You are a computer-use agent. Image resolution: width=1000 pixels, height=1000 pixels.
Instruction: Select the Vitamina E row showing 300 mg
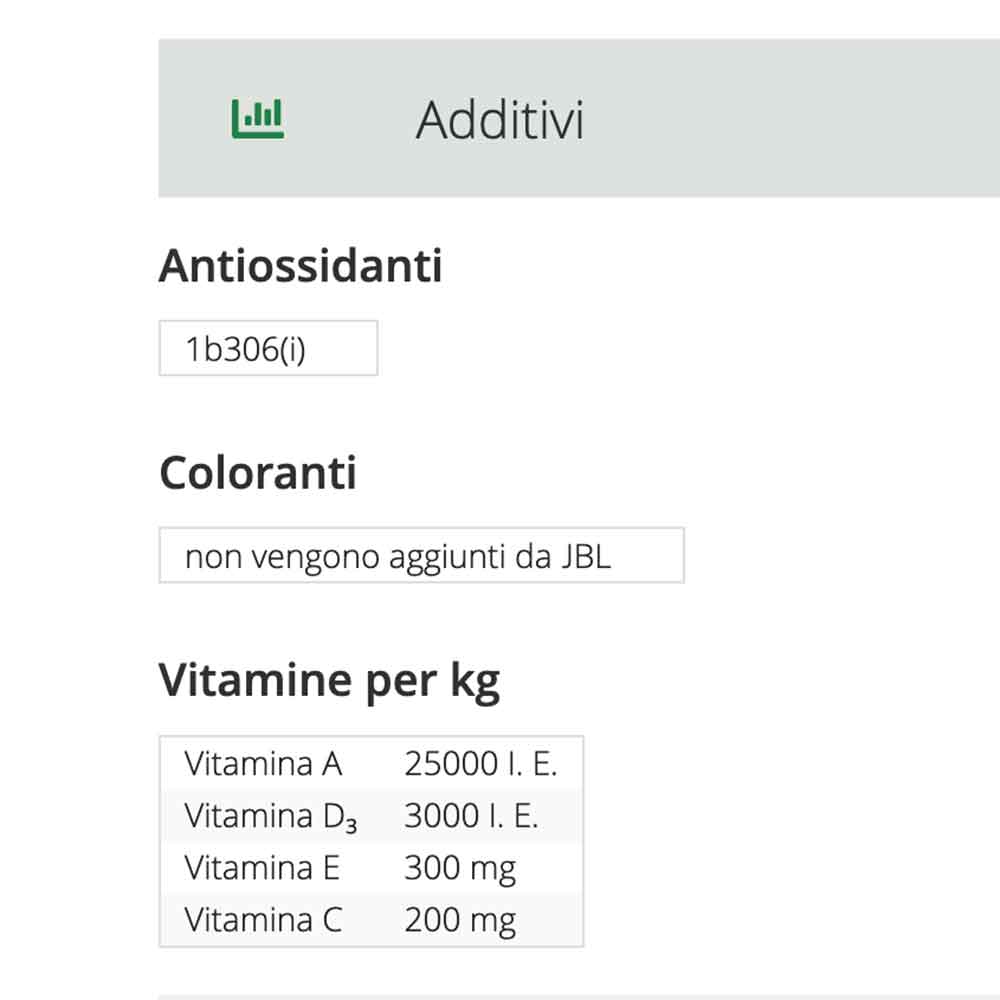click(370, 867)
